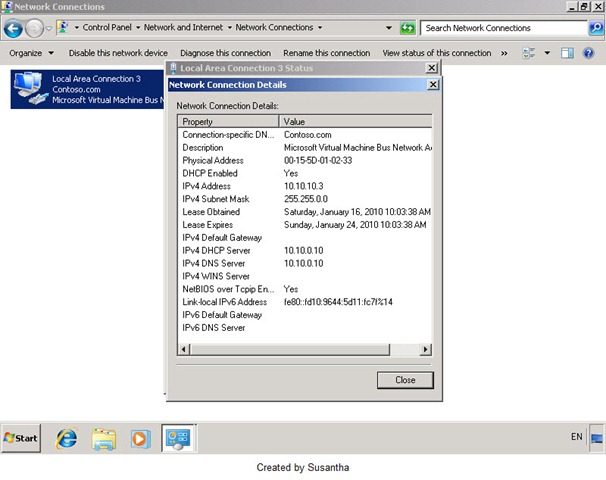Click the Change your view icon
The height and width of the screenshot is (480, 606).
529,53
